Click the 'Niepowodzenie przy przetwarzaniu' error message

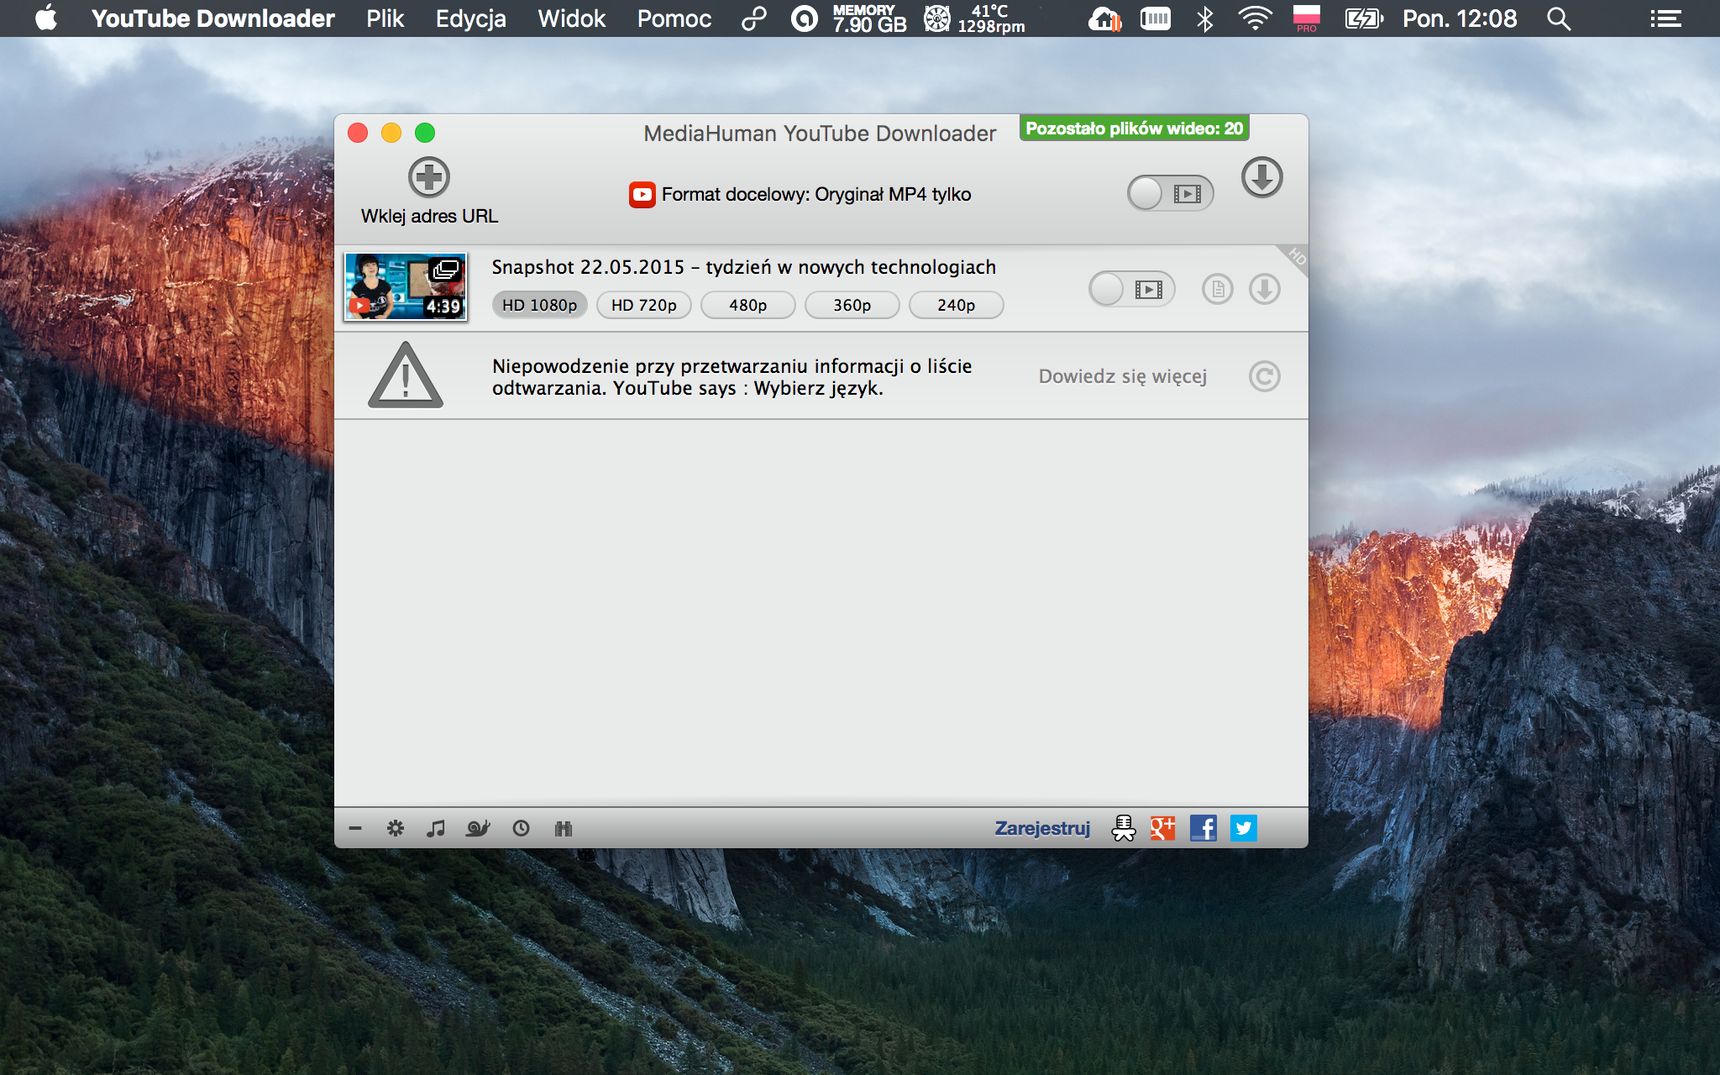pyautogui.click(x=732, y=377)
